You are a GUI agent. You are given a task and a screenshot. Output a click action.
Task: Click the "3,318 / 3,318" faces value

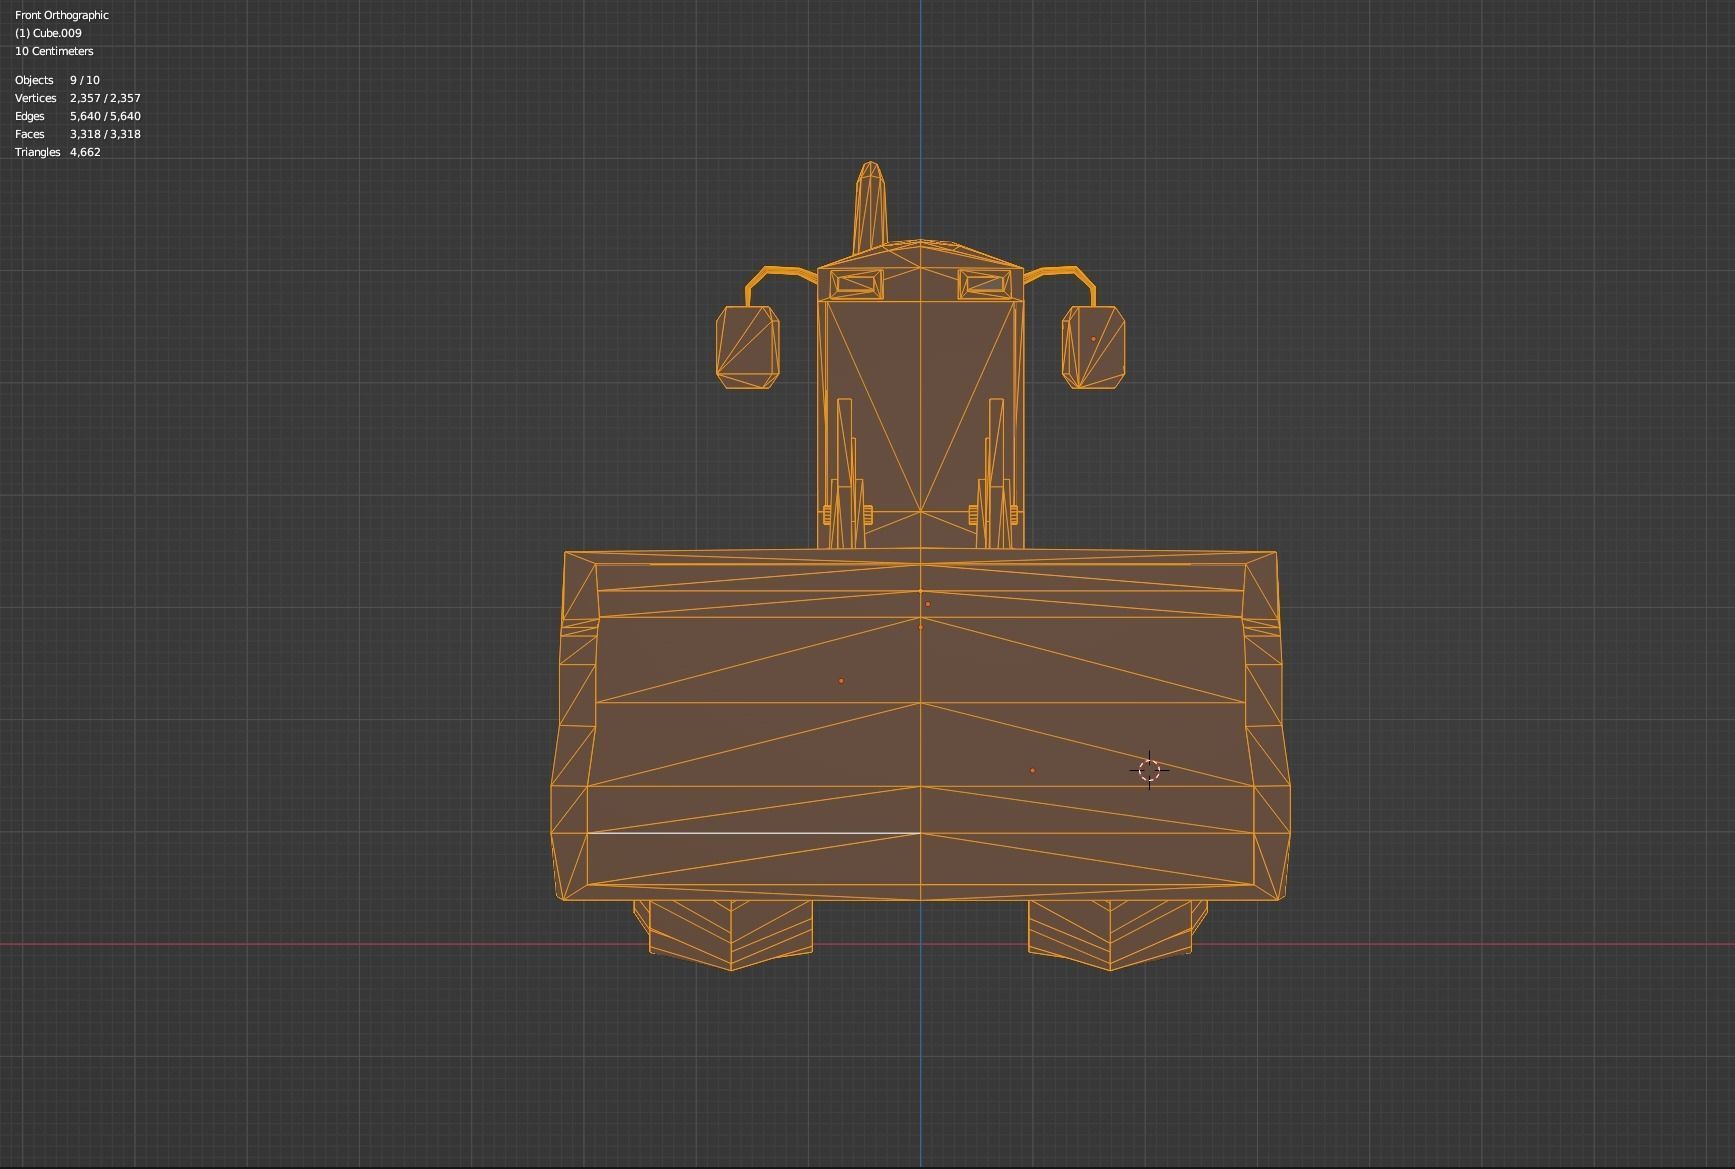point(105,134)
